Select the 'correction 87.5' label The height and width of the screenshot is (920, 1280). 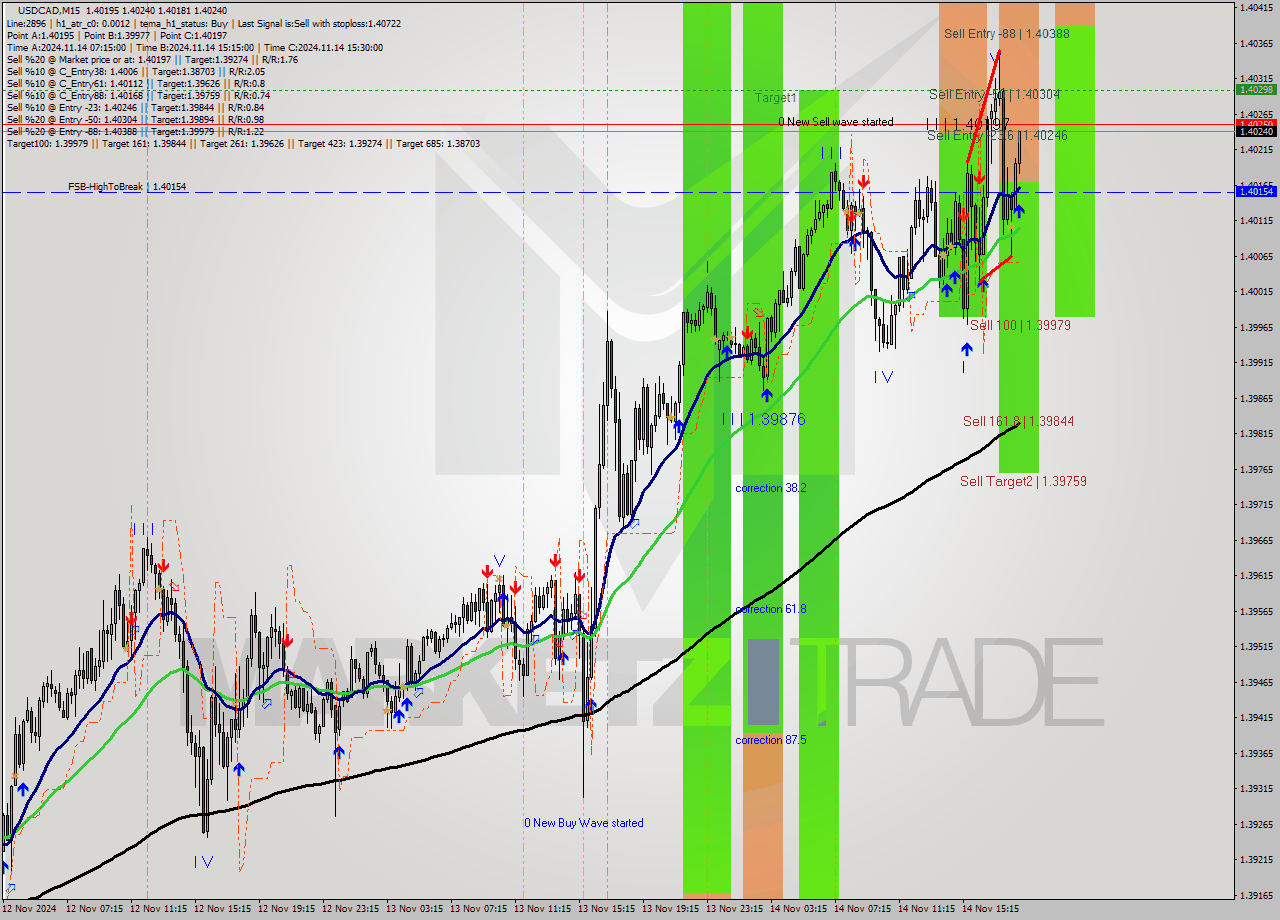tap(771, 740)
